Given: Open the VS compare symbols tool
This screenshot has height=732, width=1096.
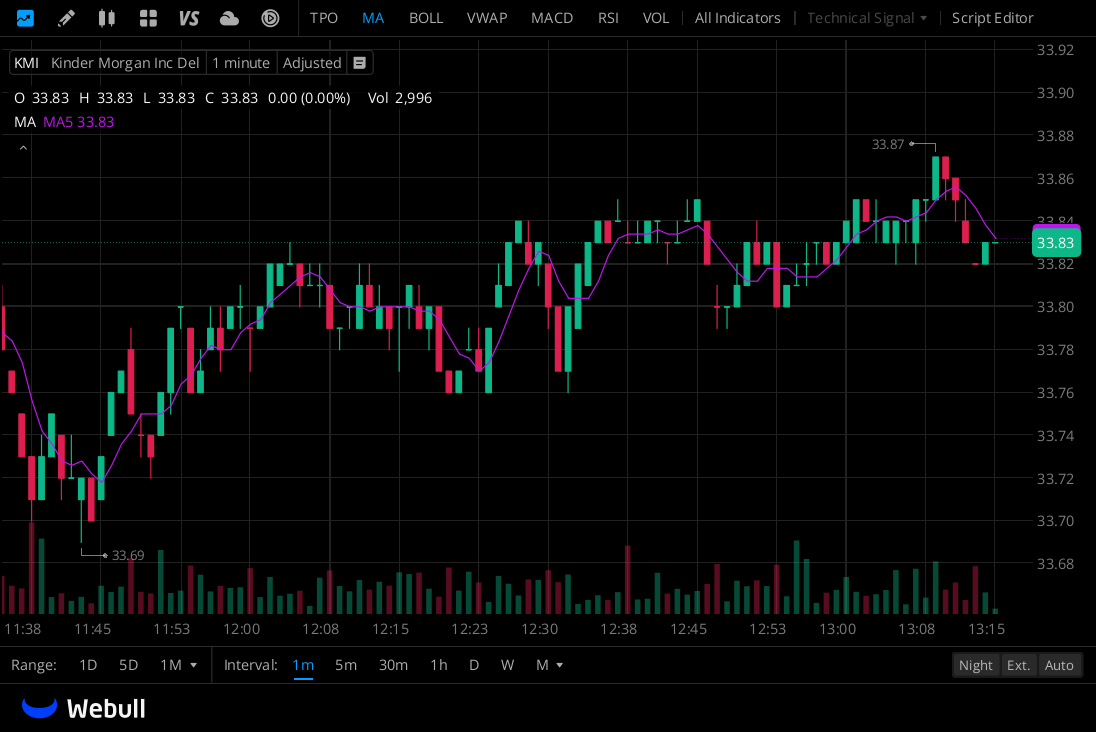Looking at the screenshot, I should coord(189,18).
